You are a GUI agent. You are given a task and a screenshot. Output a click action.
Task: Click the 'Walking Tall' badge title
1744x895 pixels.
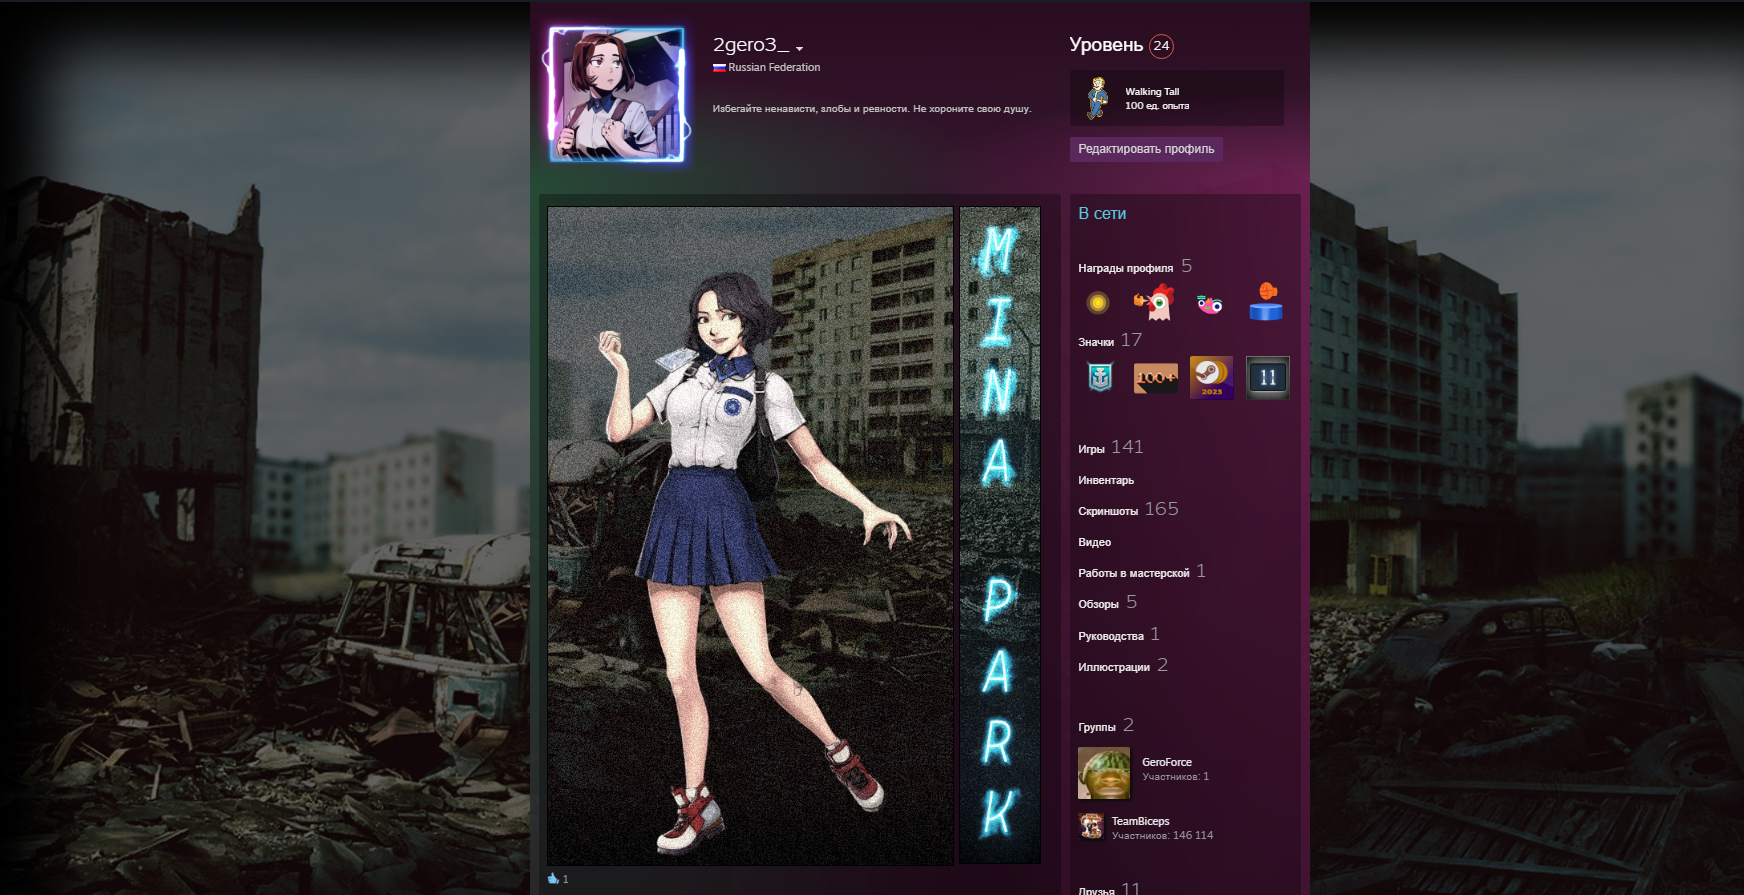click(x=1152, y=91)
